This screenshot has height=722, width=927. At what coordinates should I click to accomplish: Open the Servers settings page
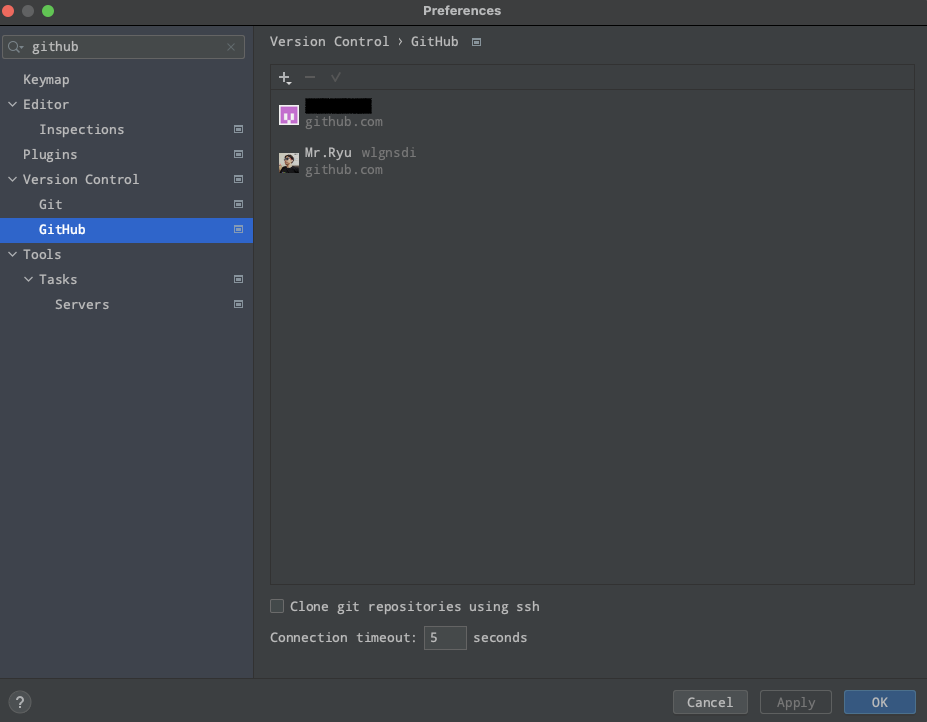127,304
